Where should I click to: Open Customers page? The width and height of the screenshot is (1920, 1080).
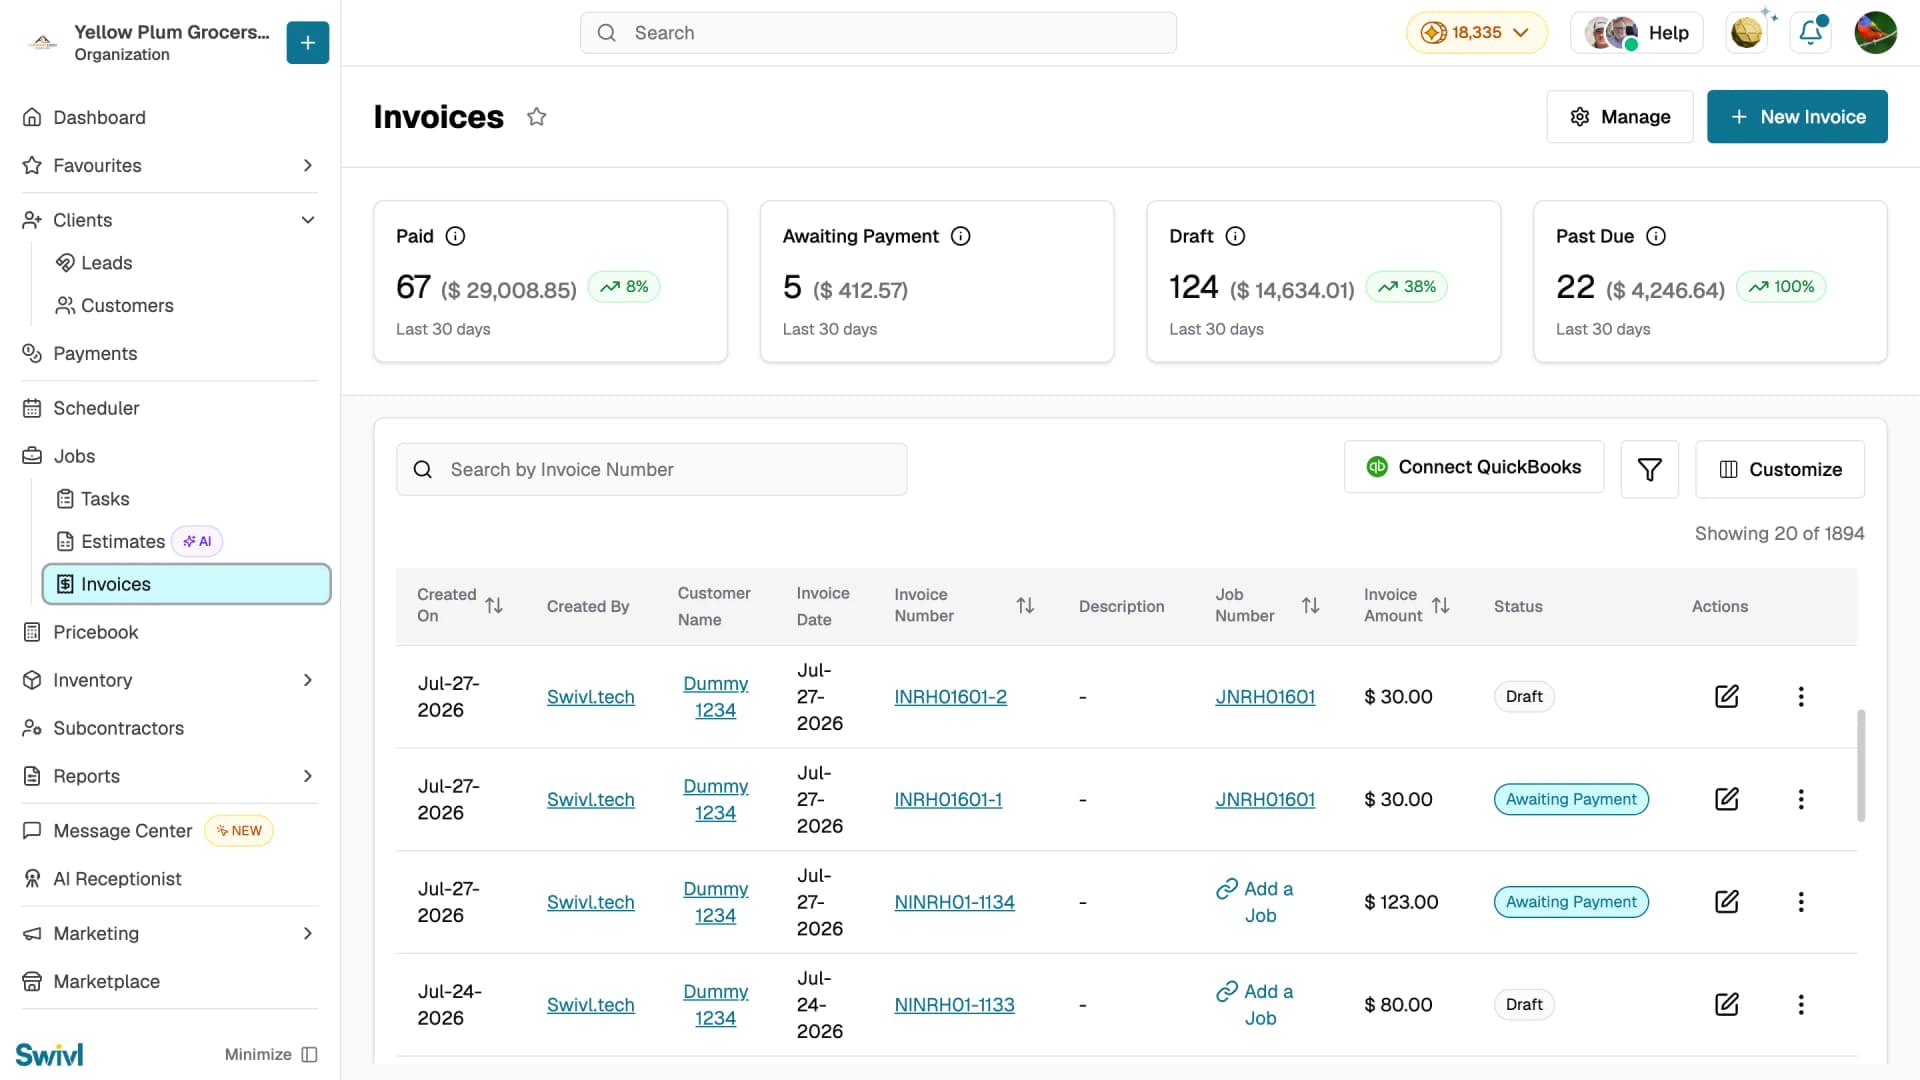tap(127, 306)
